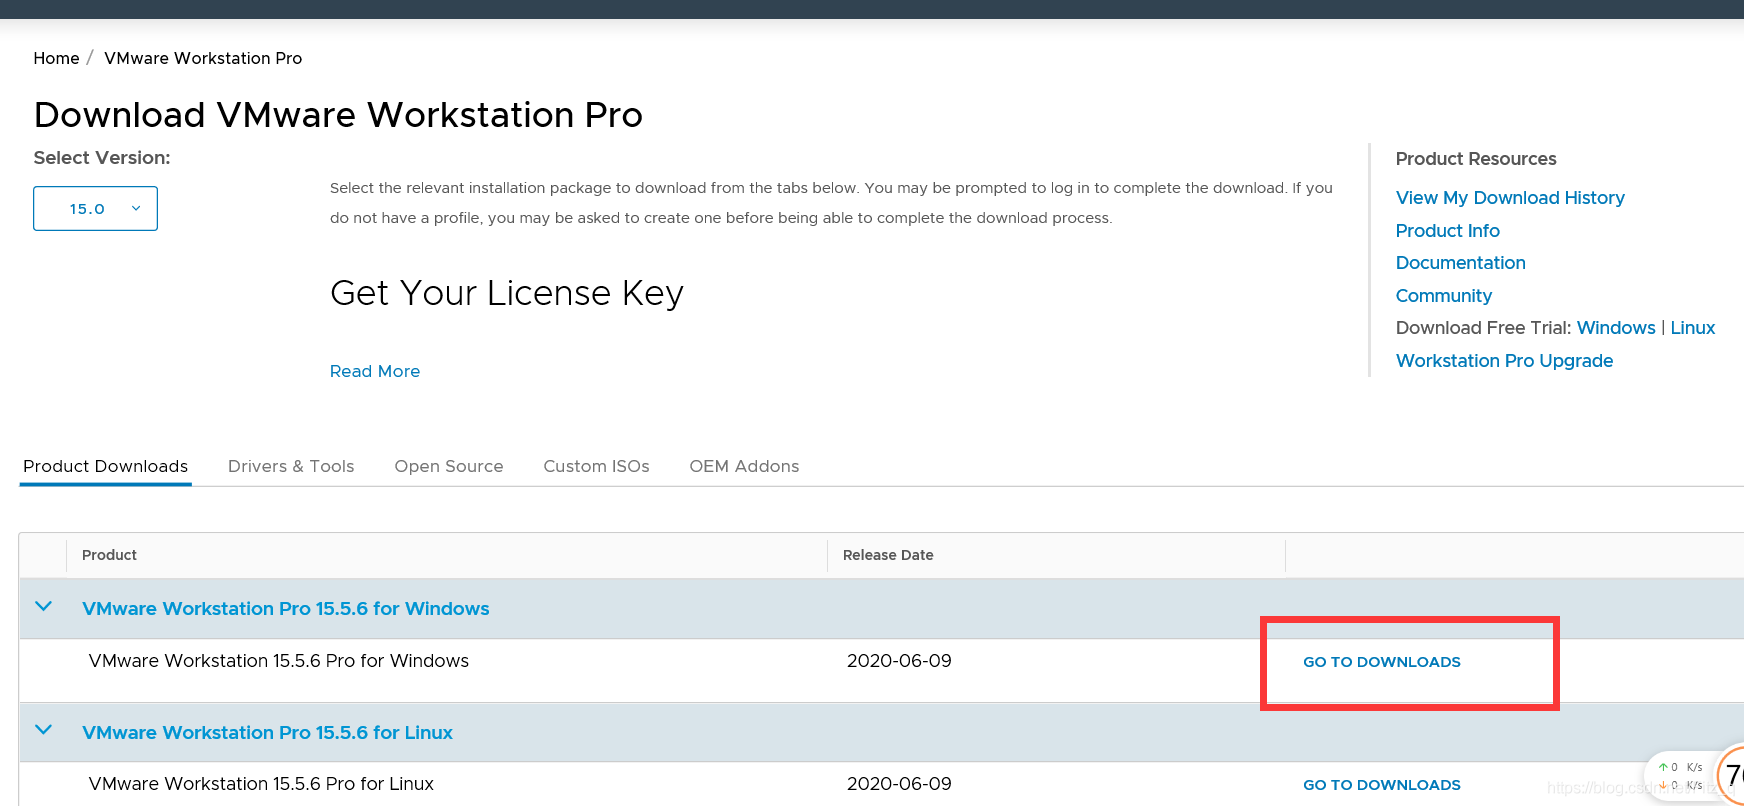Click Download VMware Workstation Pro page title

point(338,115)
